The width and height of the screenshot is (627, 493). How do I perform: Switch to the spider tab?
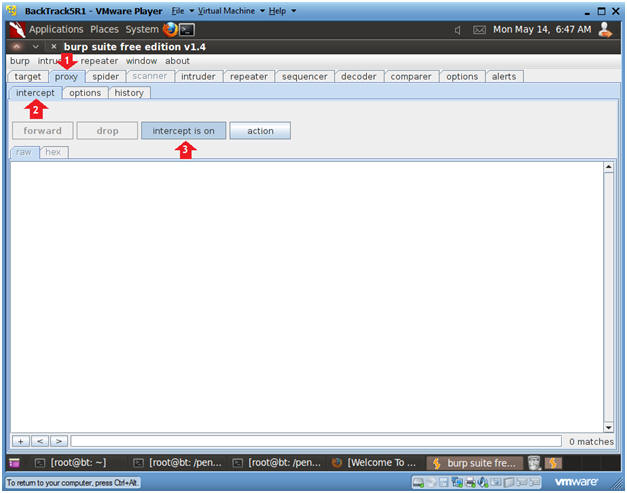[106, 77]
